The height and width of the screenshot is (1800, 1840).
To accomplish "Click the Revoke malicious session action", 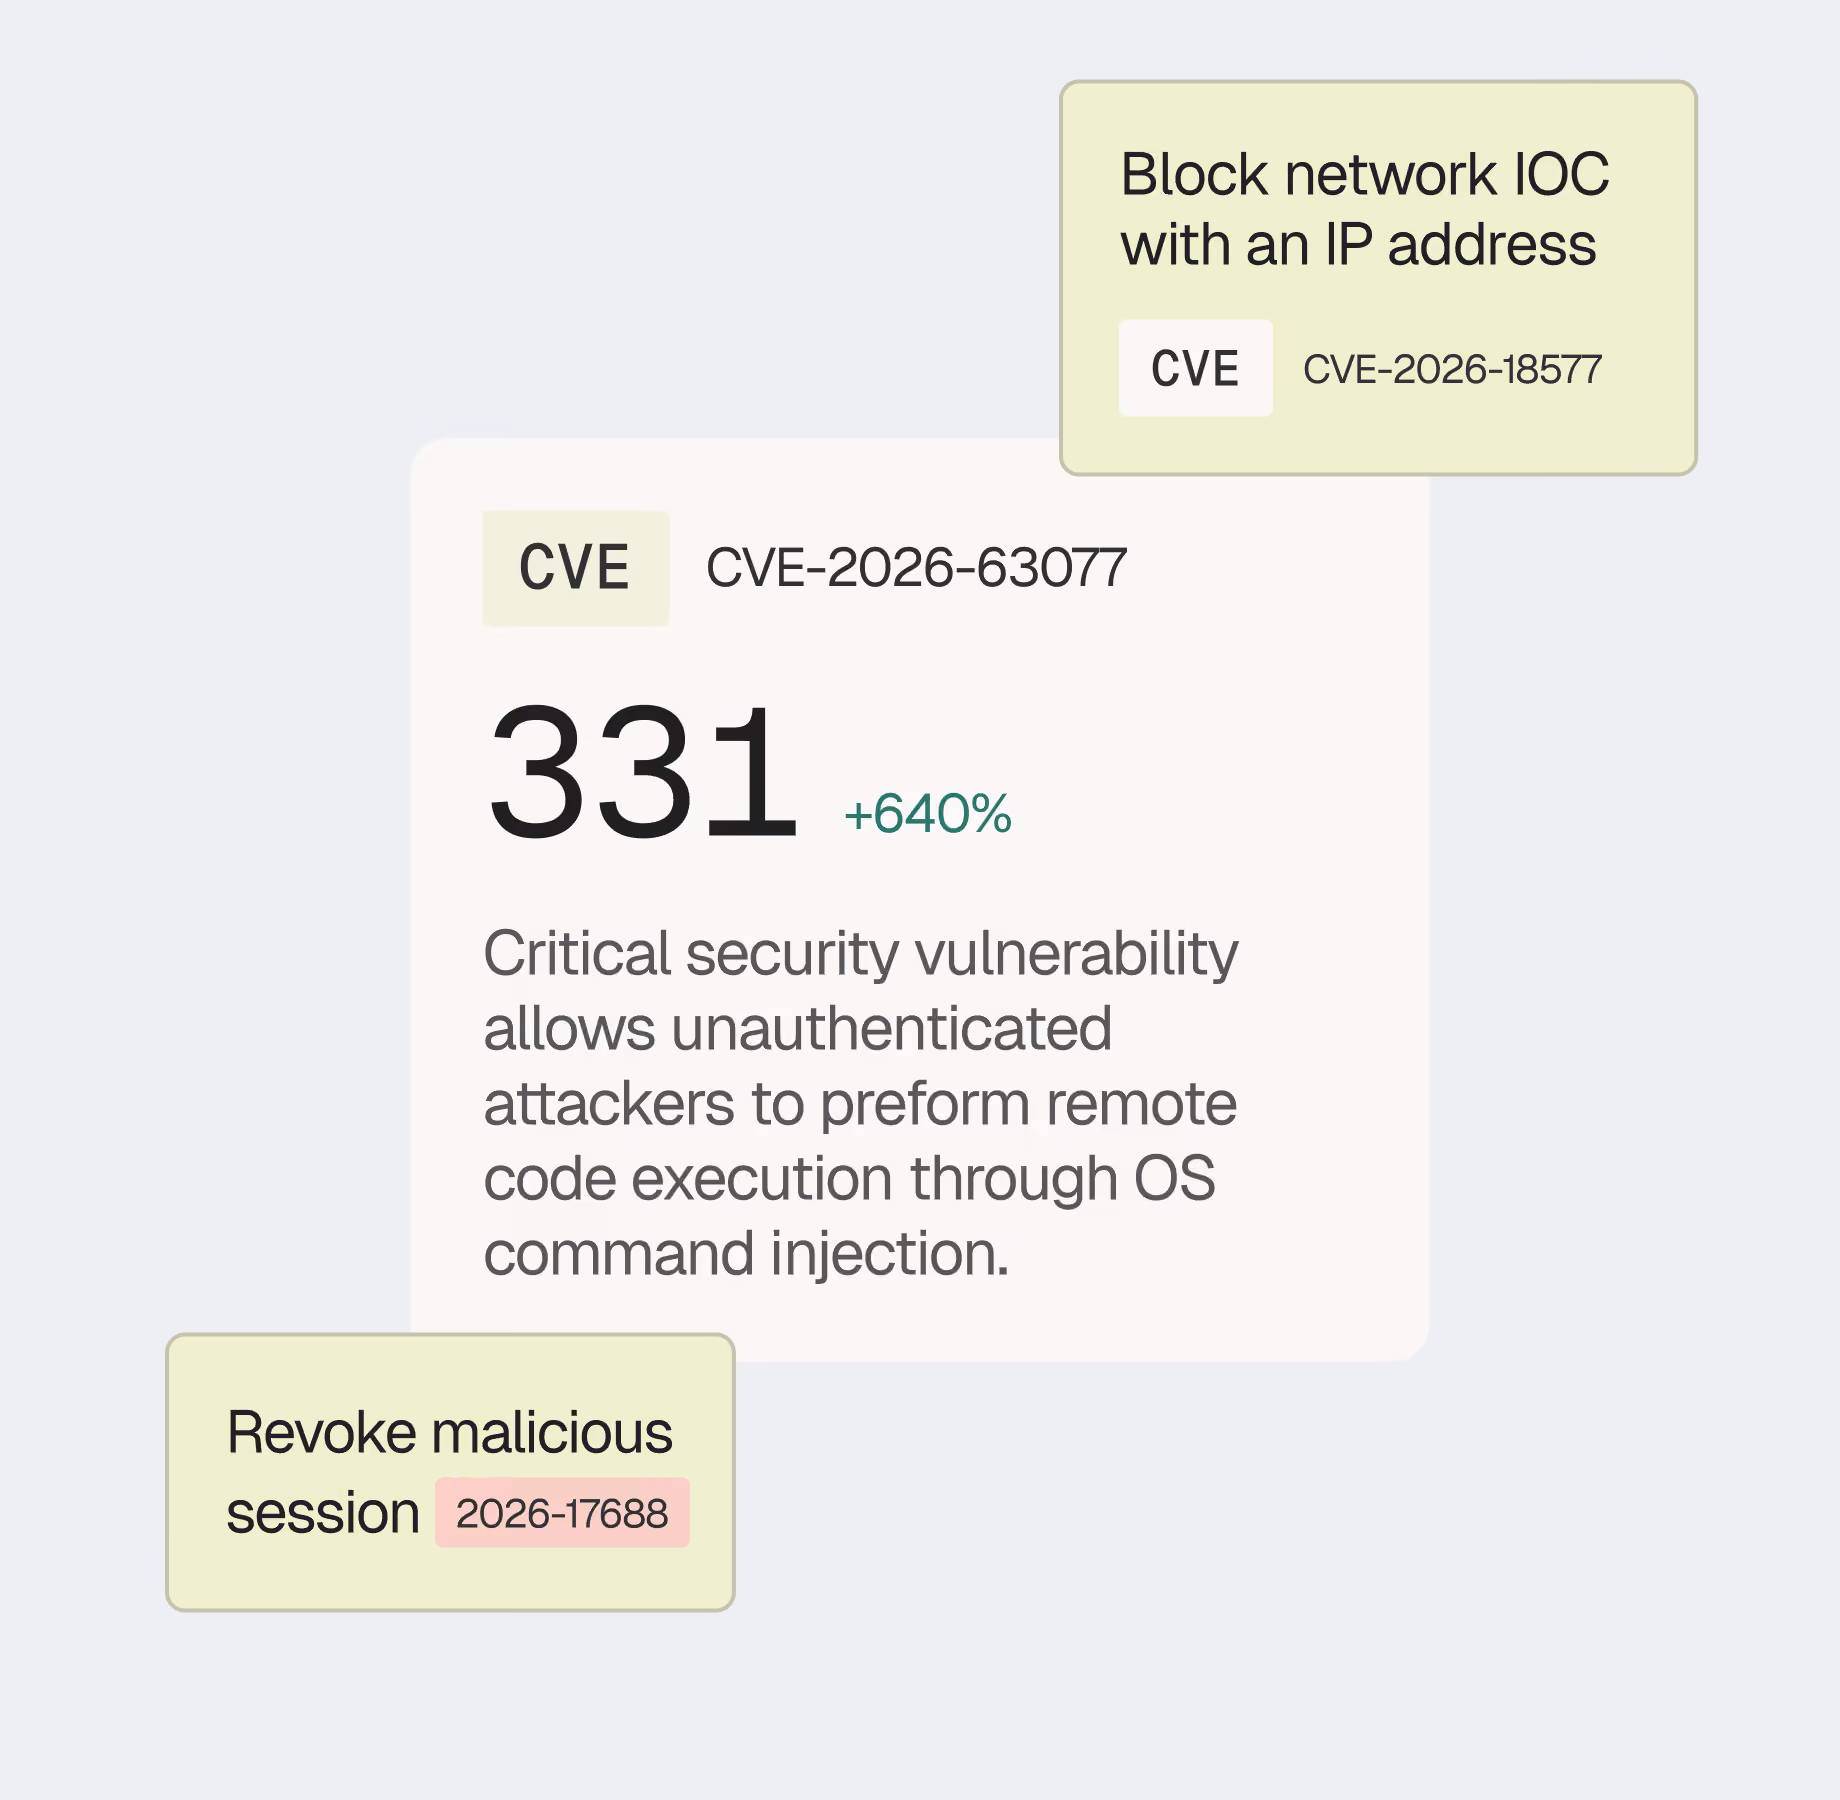I will 450,1472.
